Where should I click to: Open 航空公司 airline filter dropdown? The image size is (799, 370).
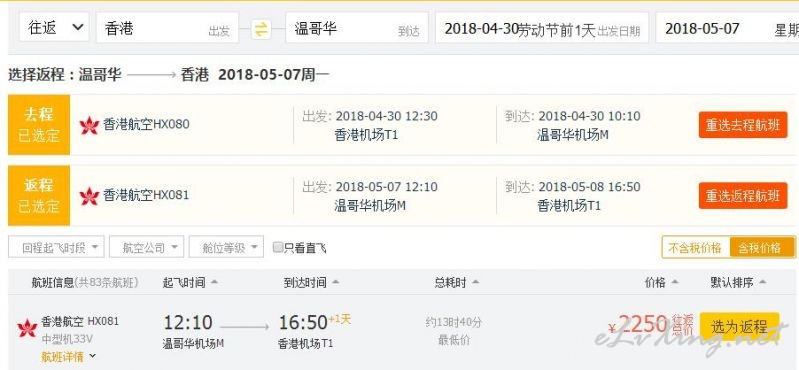point(147,247)
